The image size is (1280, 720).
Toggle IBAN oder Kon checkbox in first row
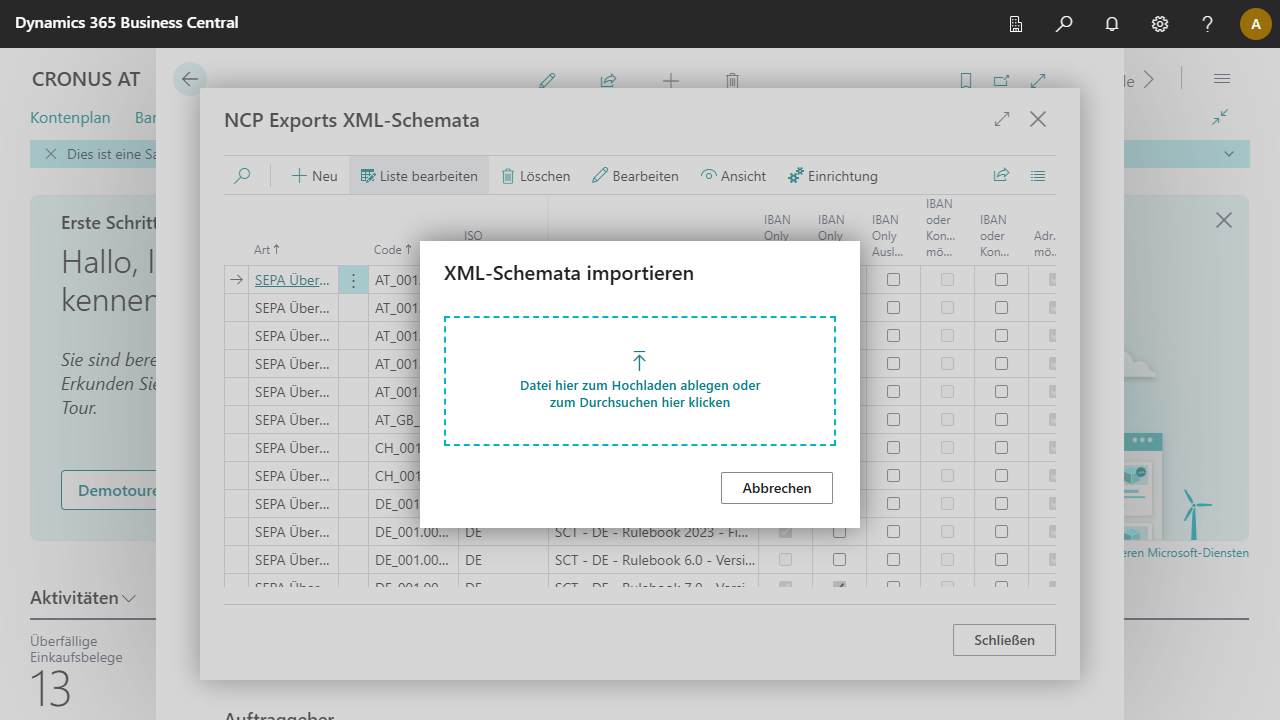1001,280
